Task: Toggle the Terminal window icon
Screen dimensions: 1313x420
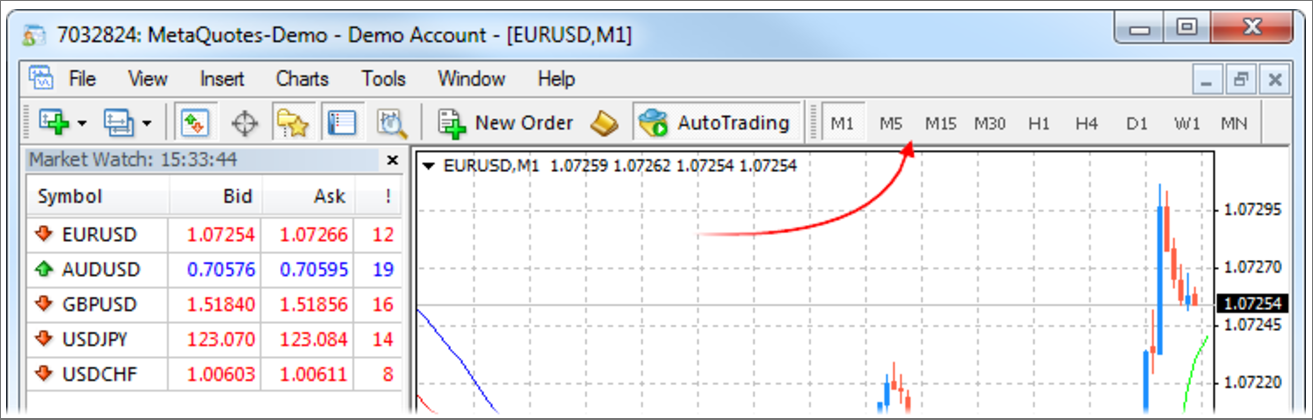Action: (x=343, y=123)
